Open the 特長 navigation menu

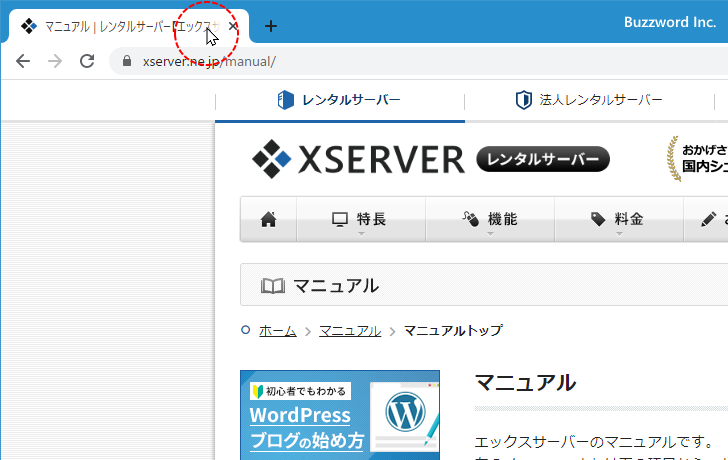(361, 219)
